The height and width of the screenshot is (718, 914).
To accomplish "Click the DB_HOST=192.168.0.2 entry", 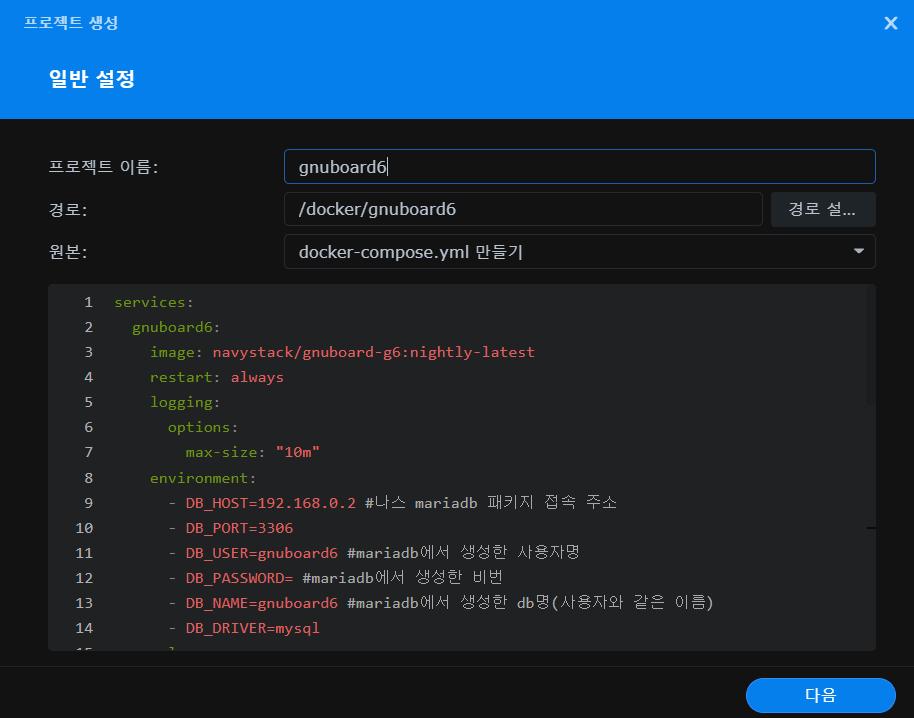I will click(270, 503).
